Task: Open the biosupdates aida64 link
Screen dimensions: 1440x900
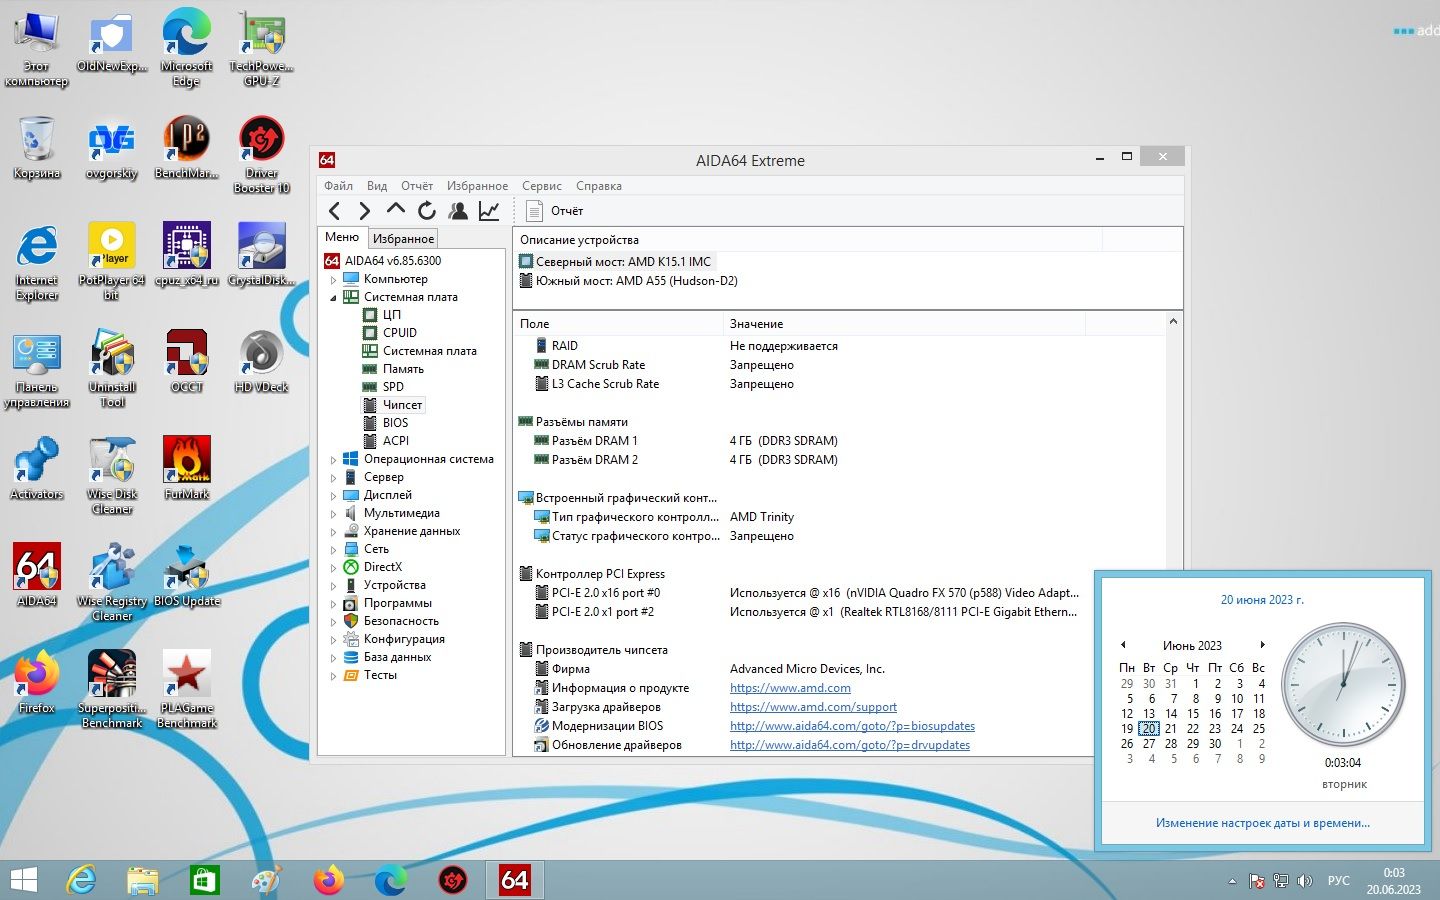Action: tap(852, 726)
